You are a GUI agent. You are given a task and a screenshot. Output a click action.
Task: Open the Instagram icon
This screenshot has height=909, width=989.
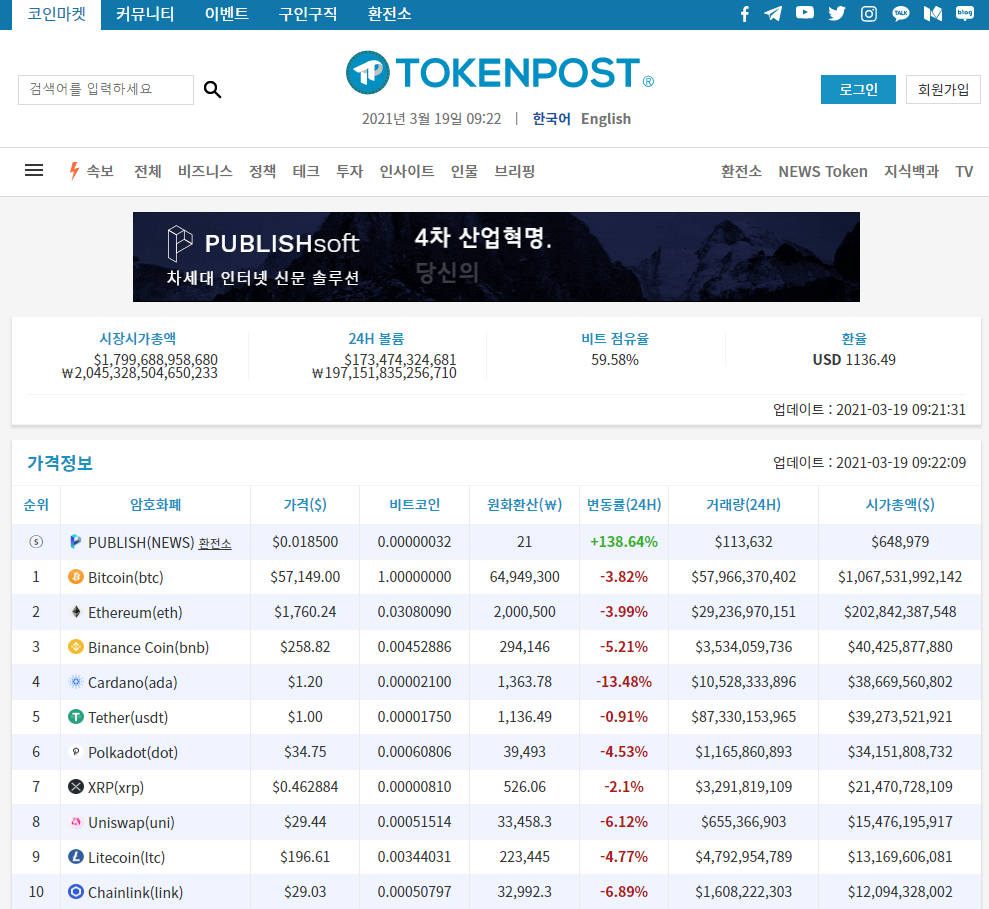point(869,14)
